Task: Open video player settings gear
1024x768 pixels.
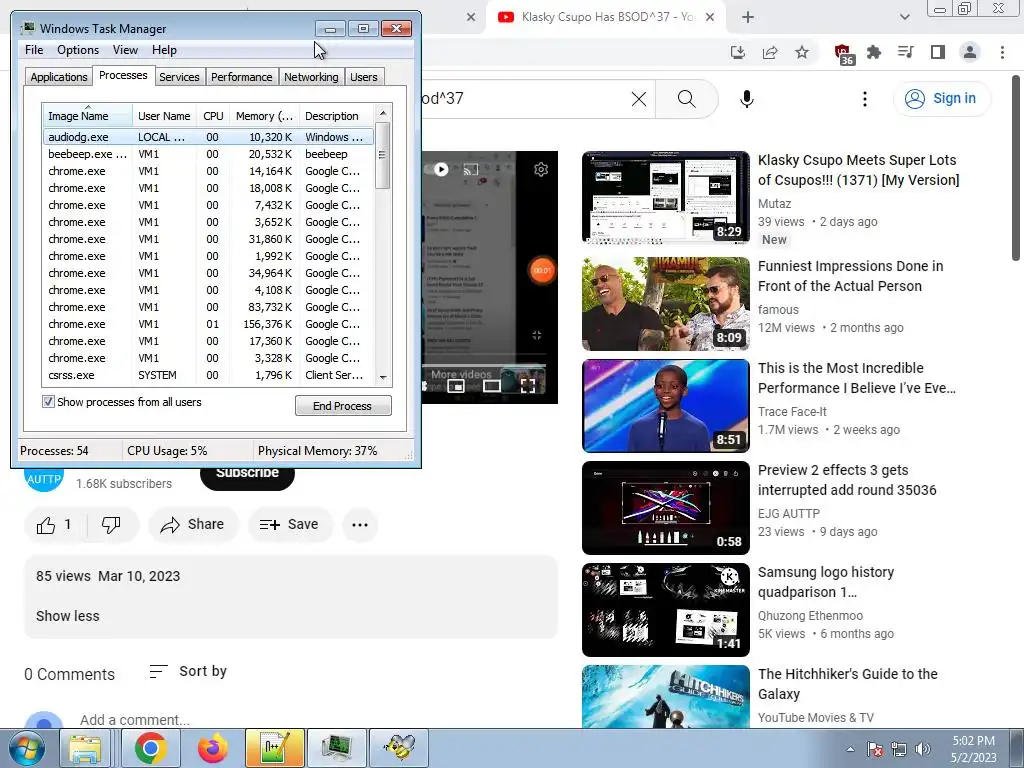Action: pyautogui.click(x=541, y=170)
